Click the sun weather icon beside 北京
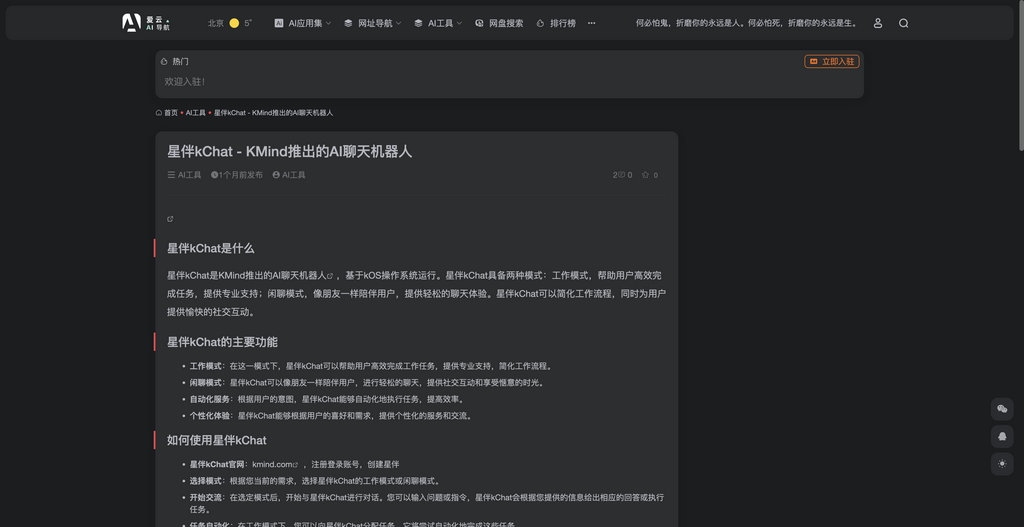The width and height of the screenshot is (1024, 527). (234, 23)
